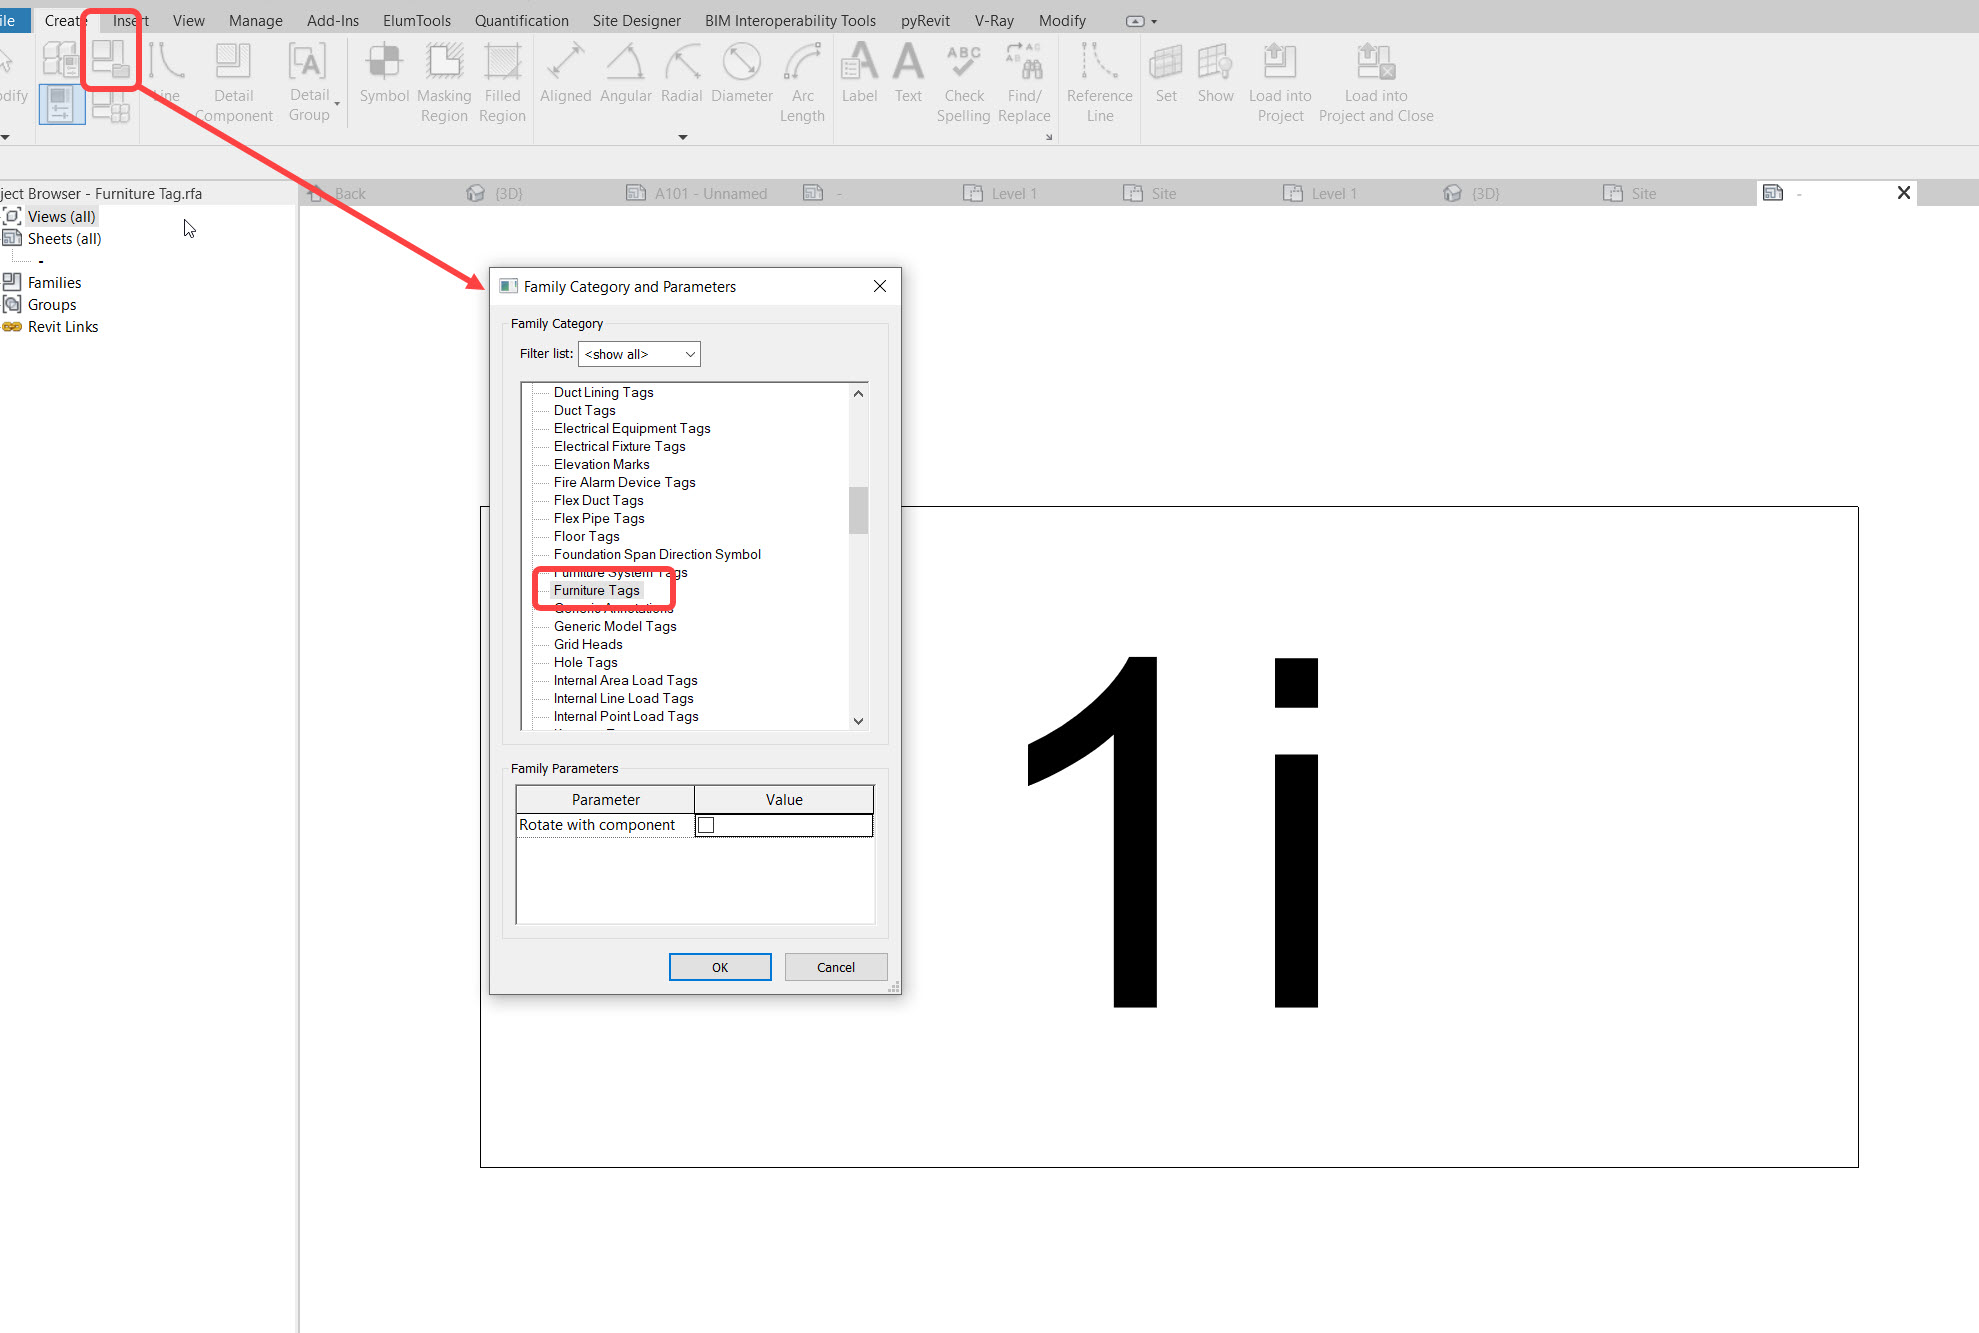Image resolution: width=1979 pixels, height=1333 pixels.
Task: Select Floor Tags in the category list
Action: point(585,536)
